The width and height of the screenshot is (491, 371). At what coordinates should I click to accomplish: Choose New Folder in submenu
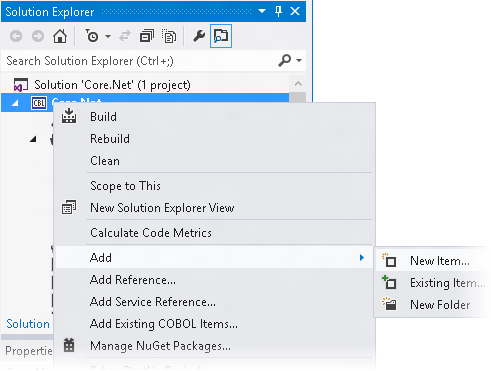[433, 305]
